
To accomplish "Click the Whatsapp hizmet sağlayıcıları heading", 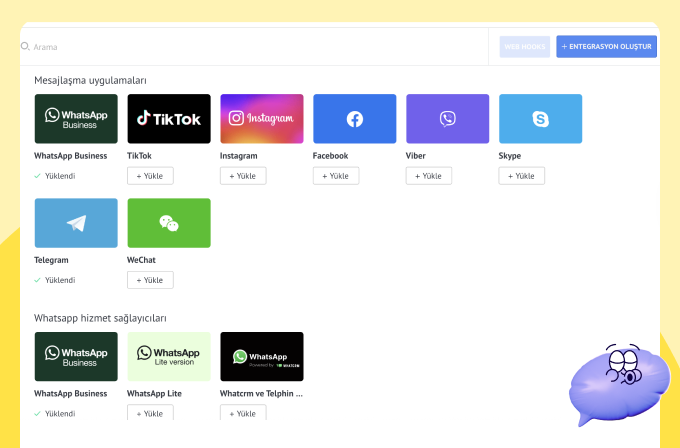I will [100, 318].
